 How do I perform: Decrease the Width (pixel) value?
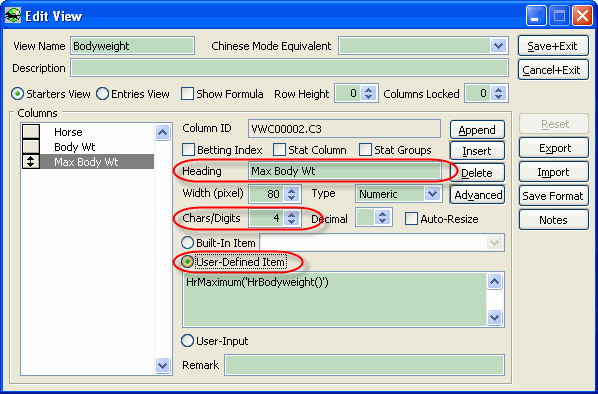point(291,197)
